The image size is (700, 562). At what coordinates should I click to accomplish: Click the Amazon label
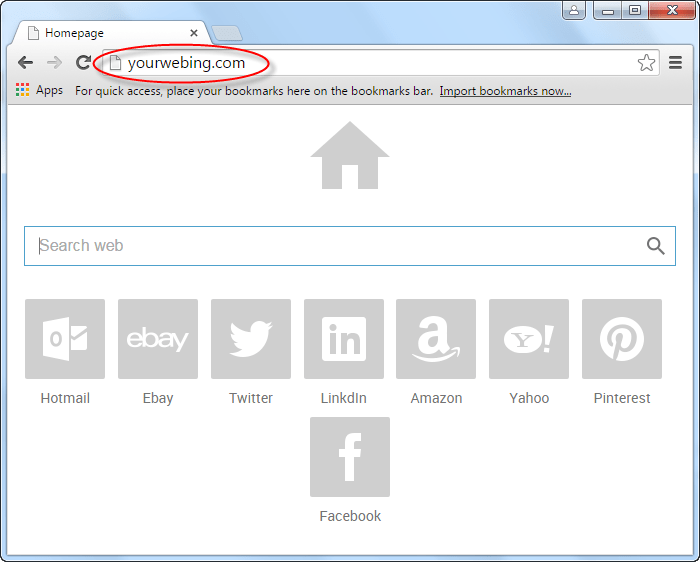pos(436,398)
